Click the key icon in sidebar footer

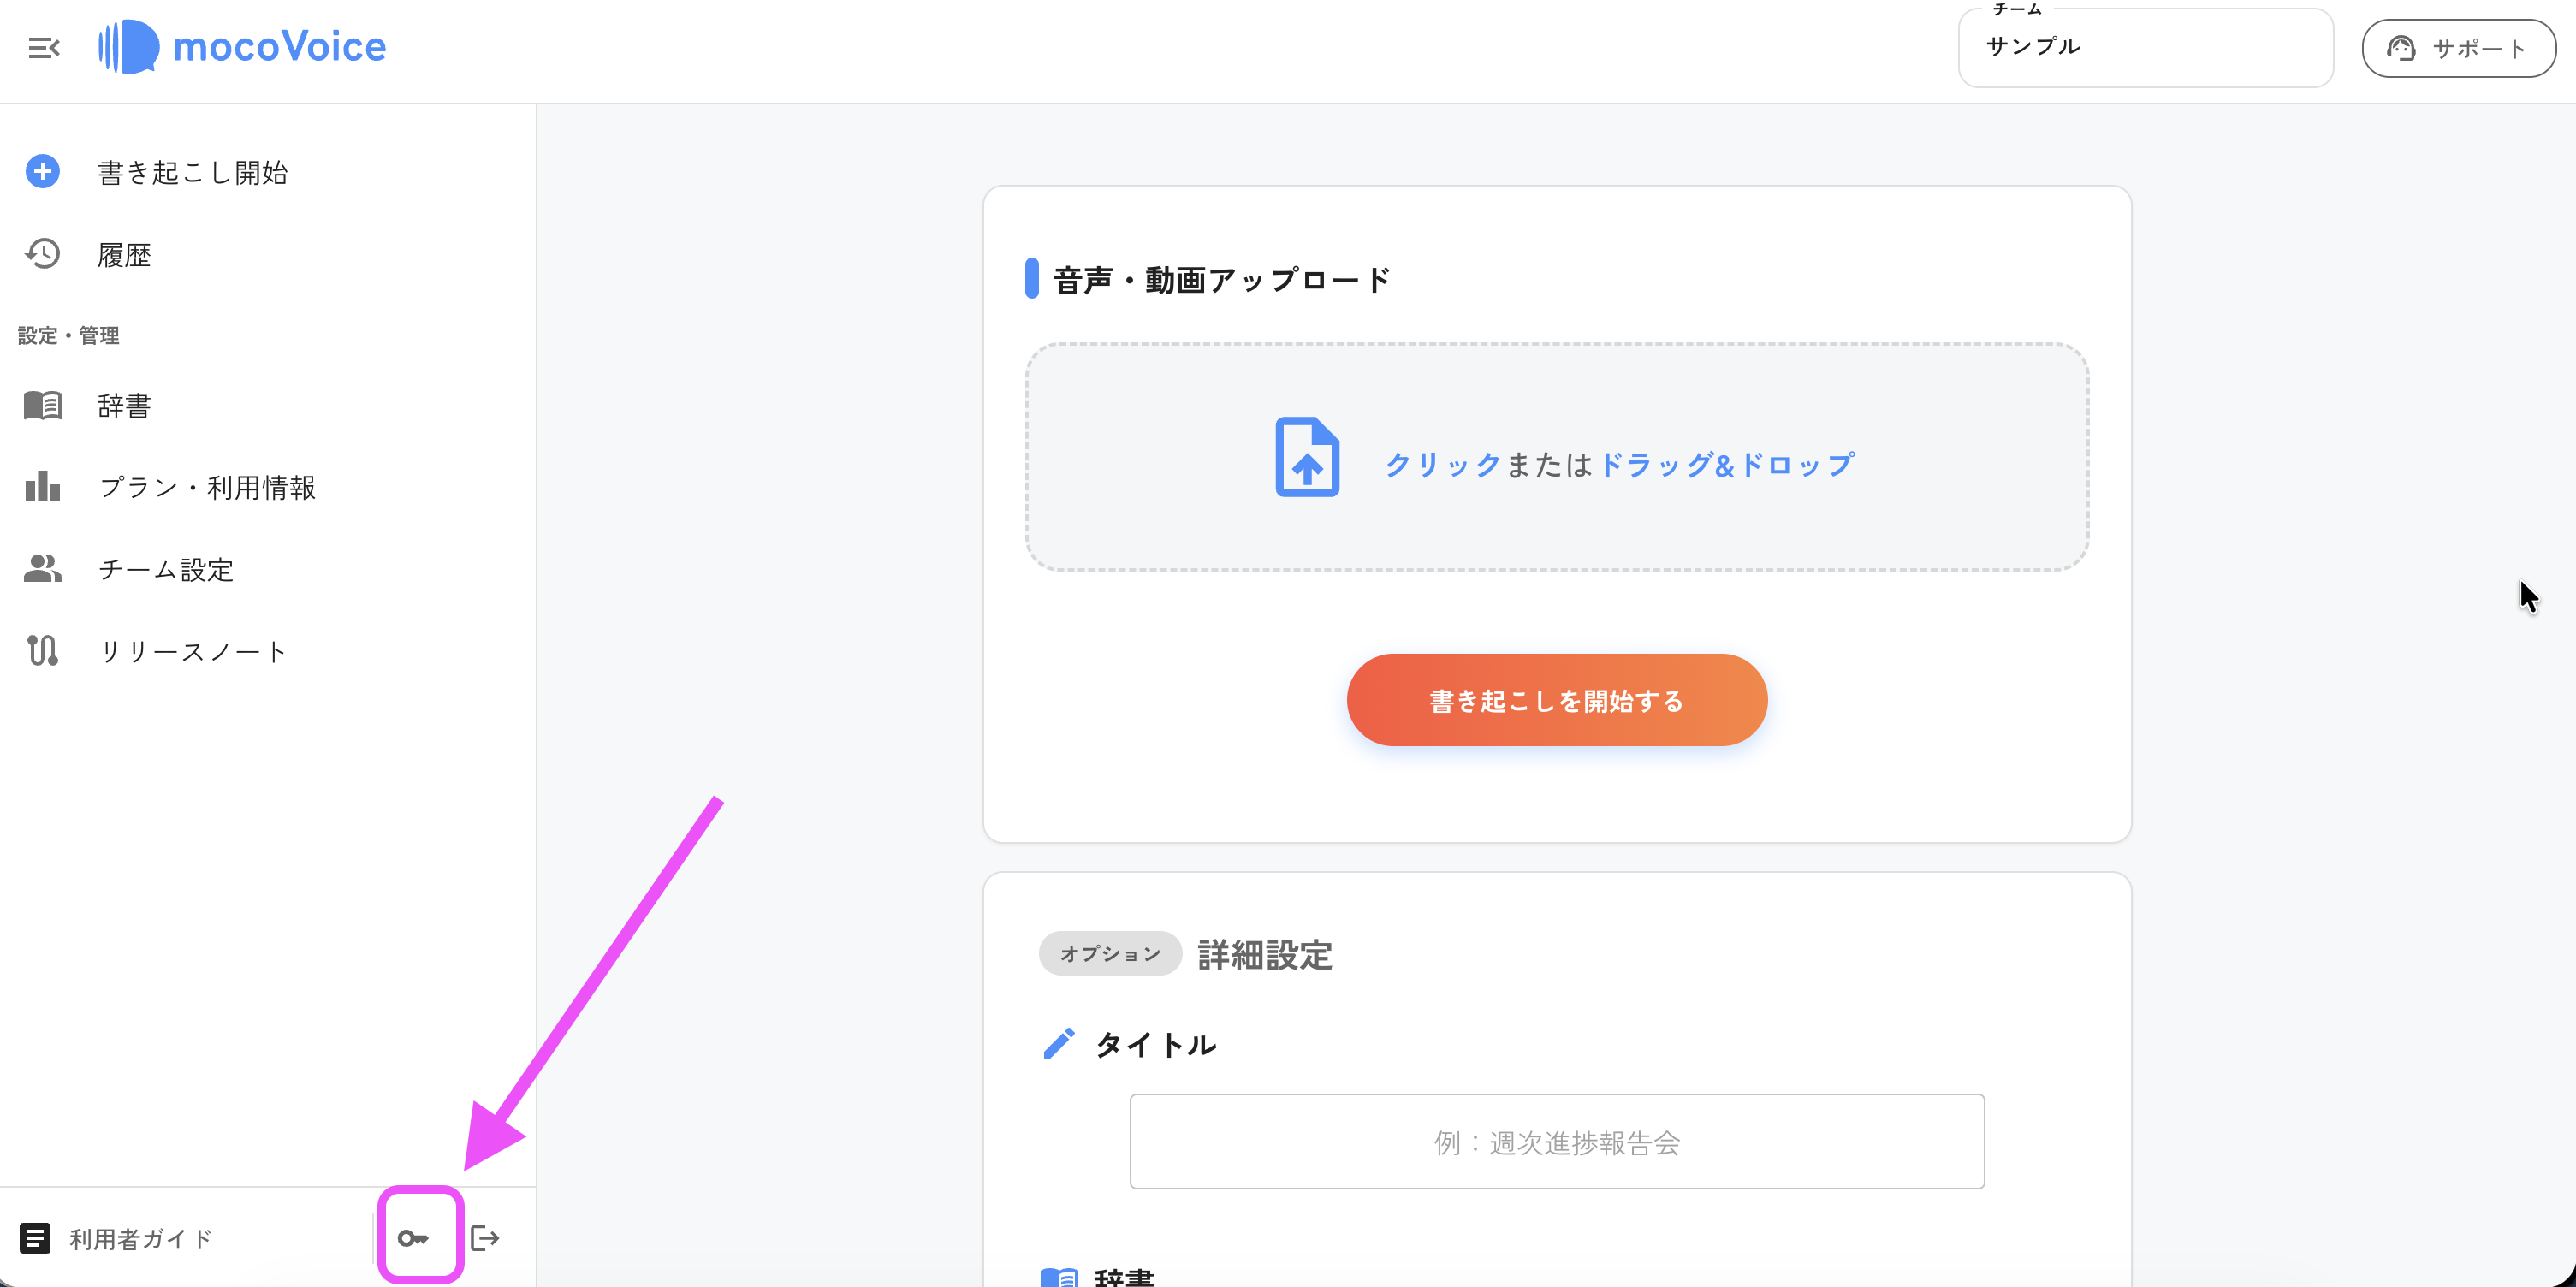coord(413,1238)
